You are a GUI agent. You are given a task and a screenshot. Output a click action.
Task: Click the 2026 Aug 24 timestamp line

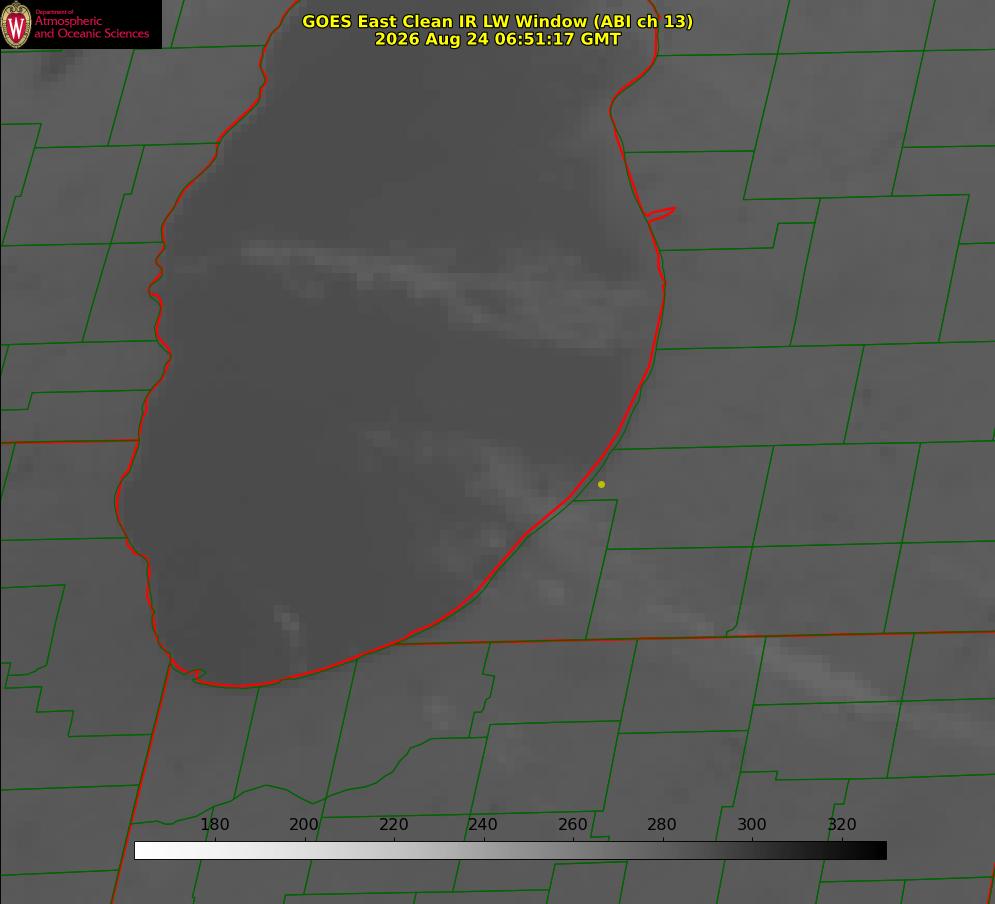point(498,39)
